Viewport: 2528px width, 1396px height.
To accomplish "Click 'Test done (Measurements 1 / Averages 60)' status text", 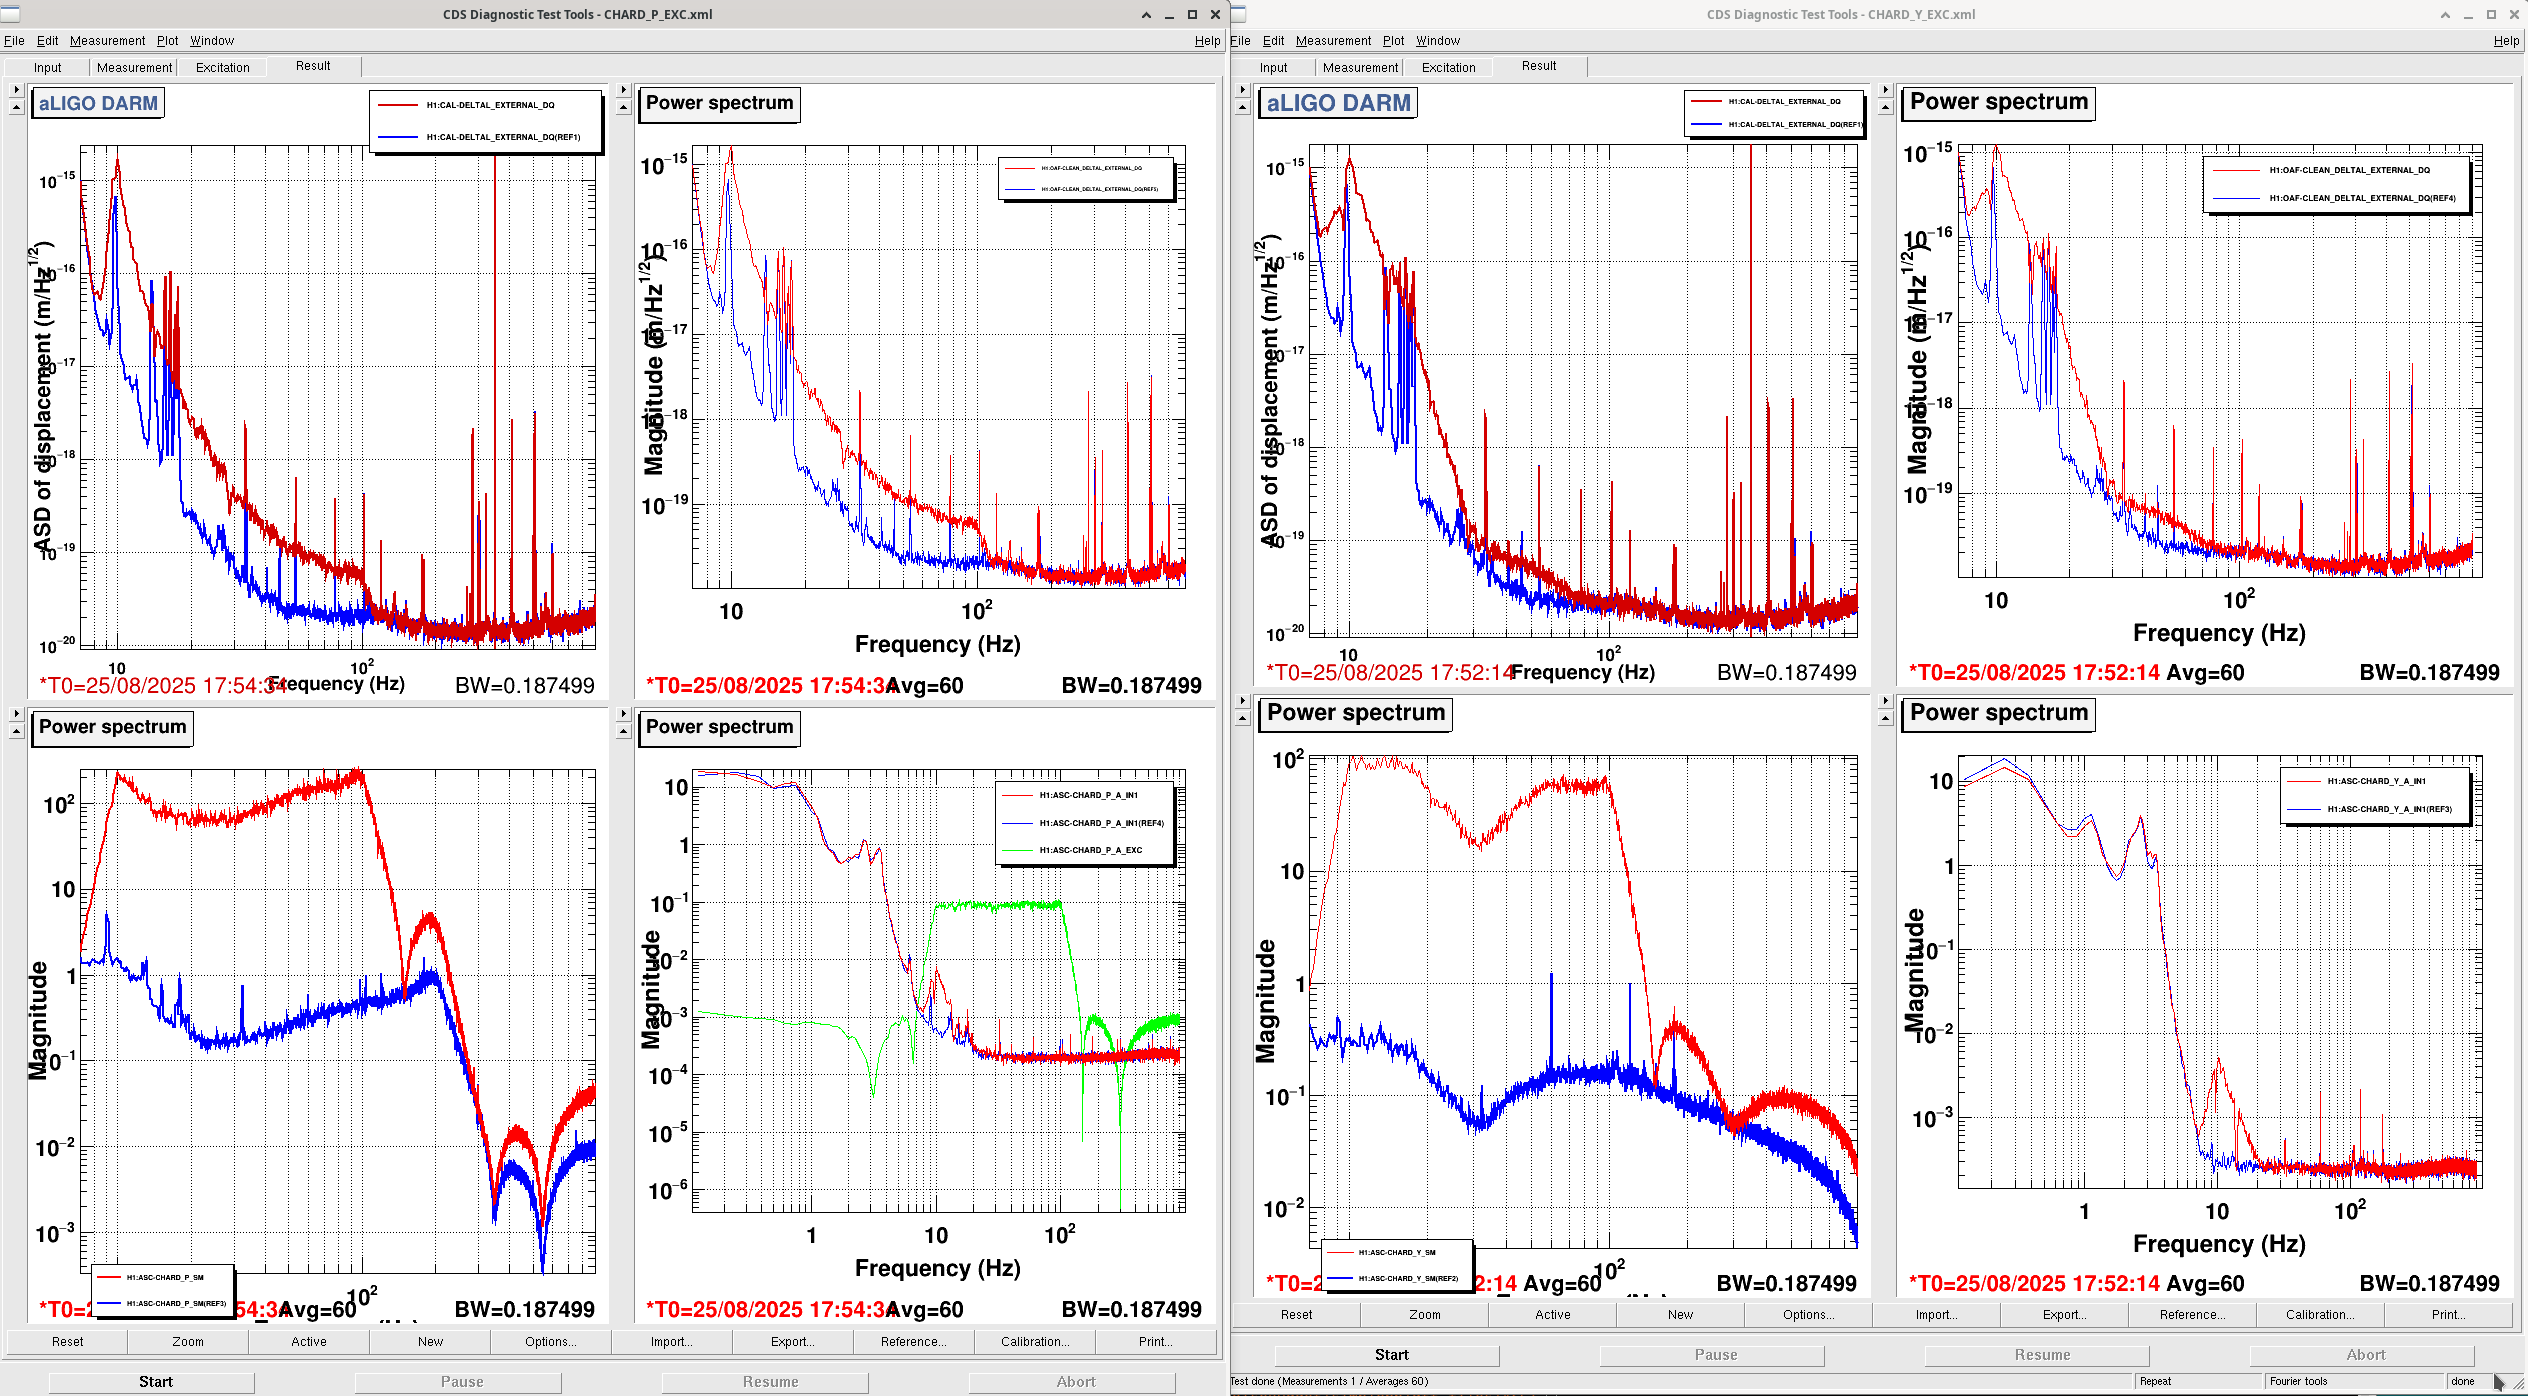I will click(x=1329, y=1381).
